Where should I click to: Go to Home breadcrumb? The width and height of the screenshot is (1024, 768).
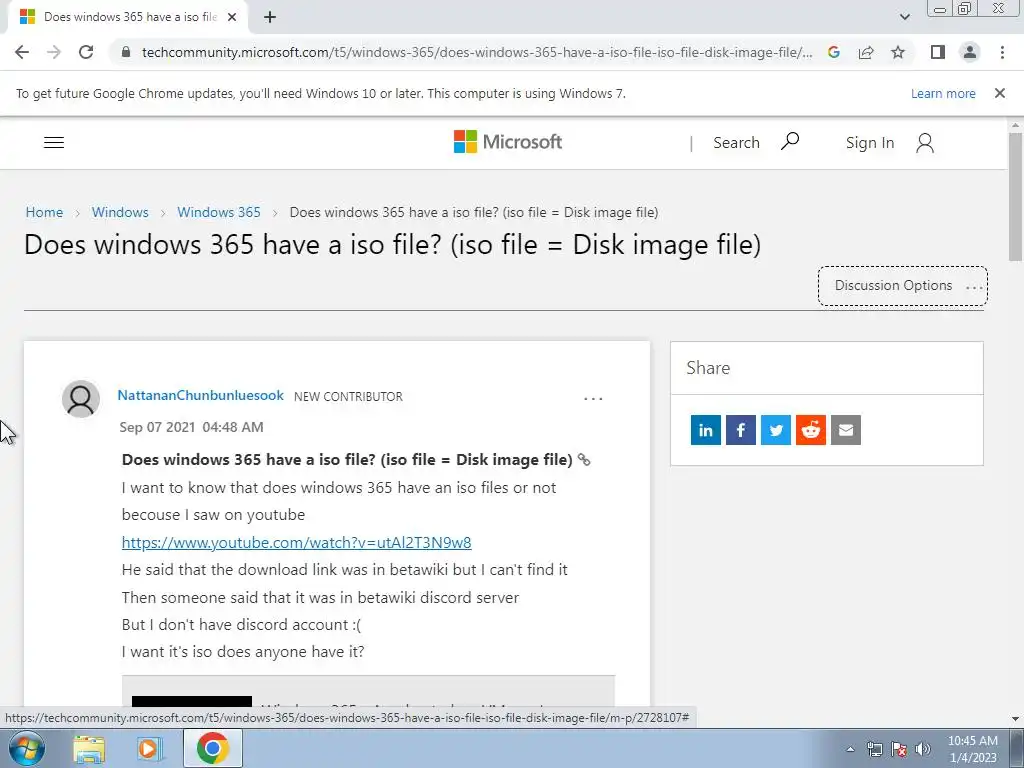click(x=44, y=212)
